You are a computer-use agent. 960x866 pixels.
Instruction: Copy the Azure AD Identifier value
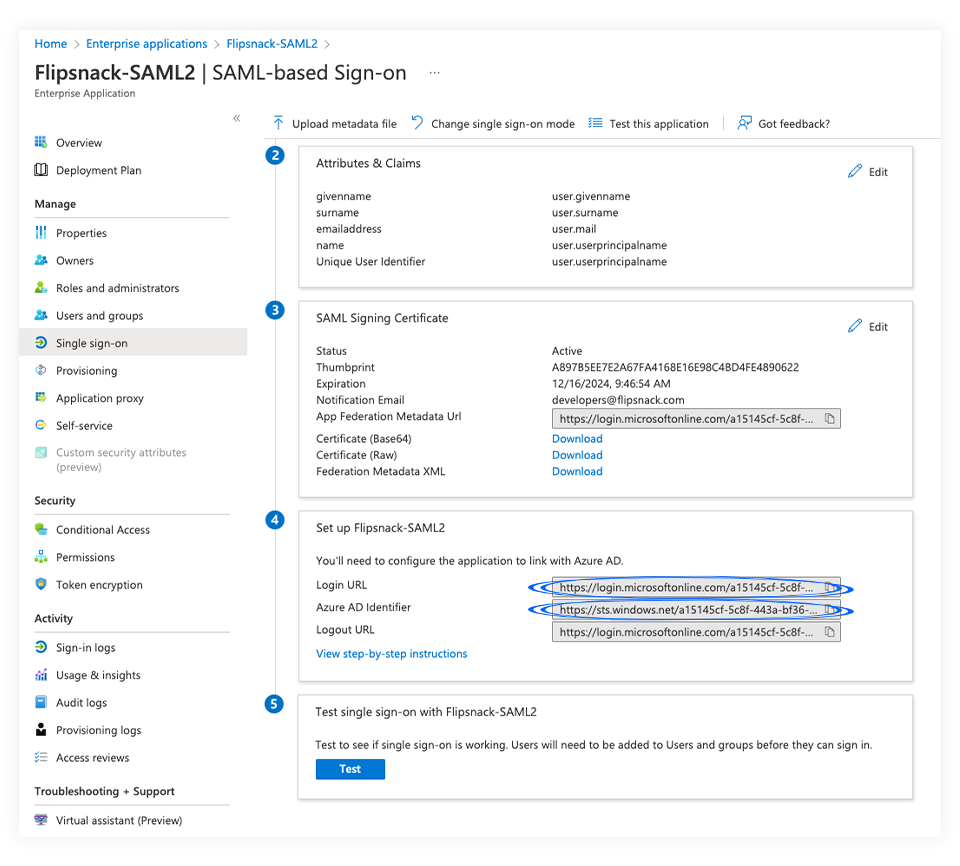coord(830,609)
